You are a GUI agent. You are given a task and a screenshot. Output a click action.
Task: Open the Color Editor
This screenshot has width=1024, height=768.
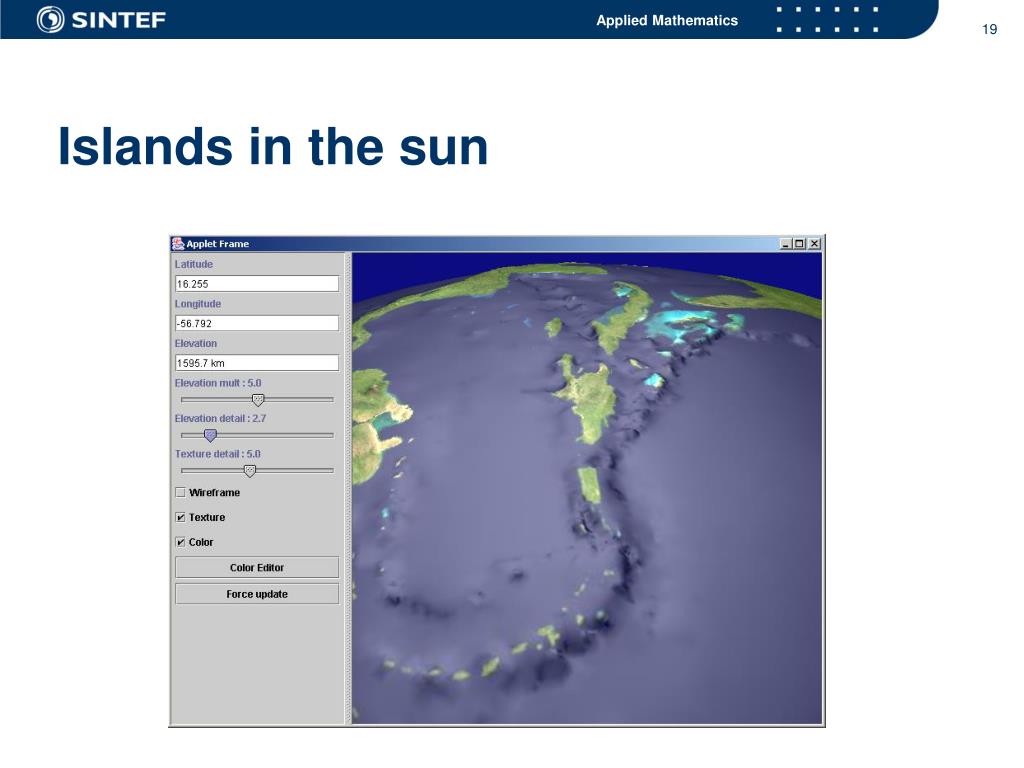(x=257, y=568)
